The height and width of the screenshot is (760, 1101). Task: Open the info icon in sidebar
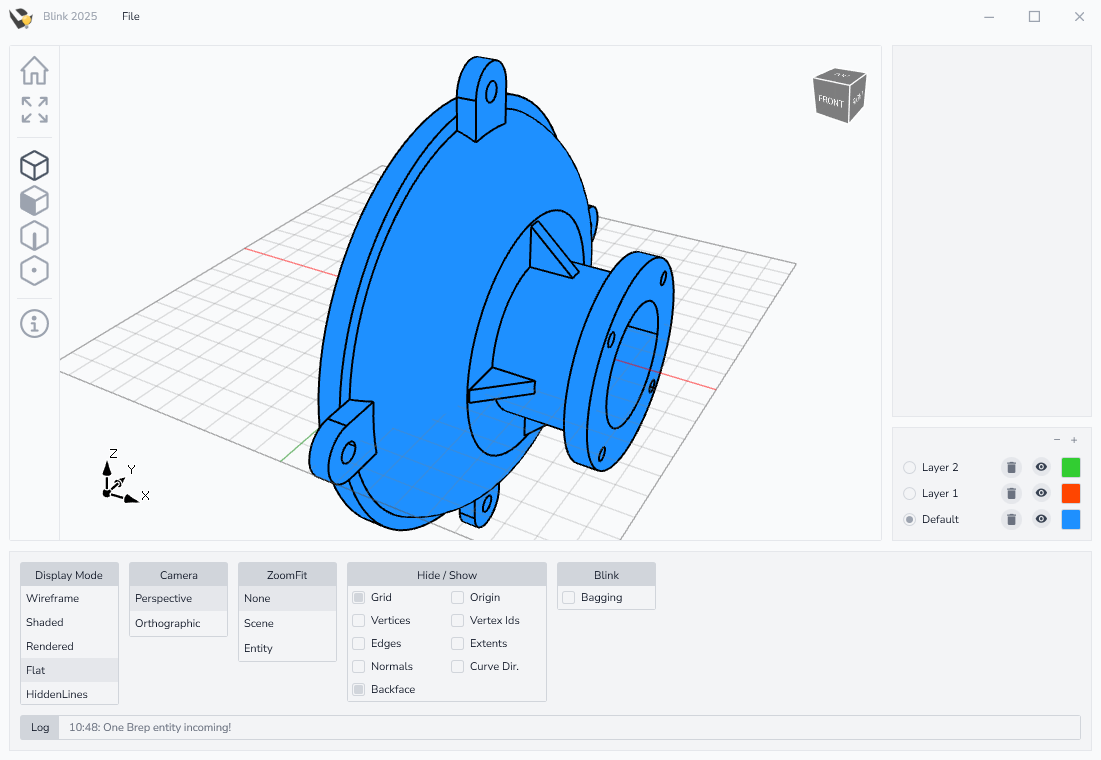[x=34, y=323]
